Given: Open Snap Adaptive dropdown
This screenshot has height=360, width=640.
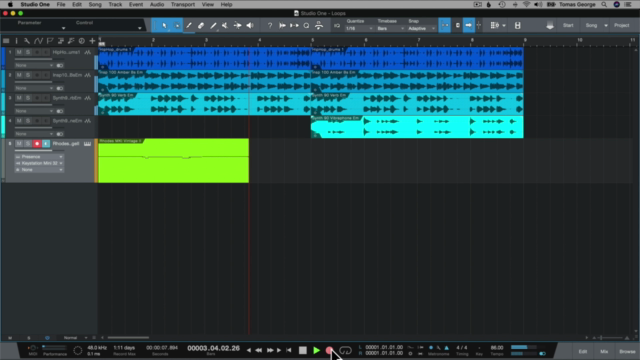Looking at the screenshot, I should [x=421, y=29].
